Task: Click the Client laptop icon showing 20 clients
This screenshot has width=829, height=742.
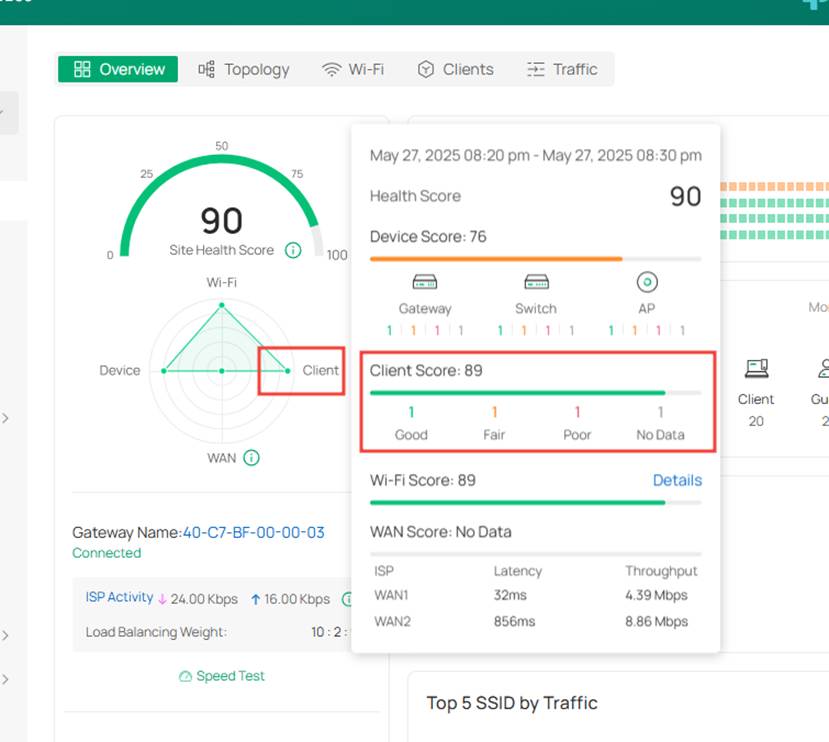Action: [756, 368]
